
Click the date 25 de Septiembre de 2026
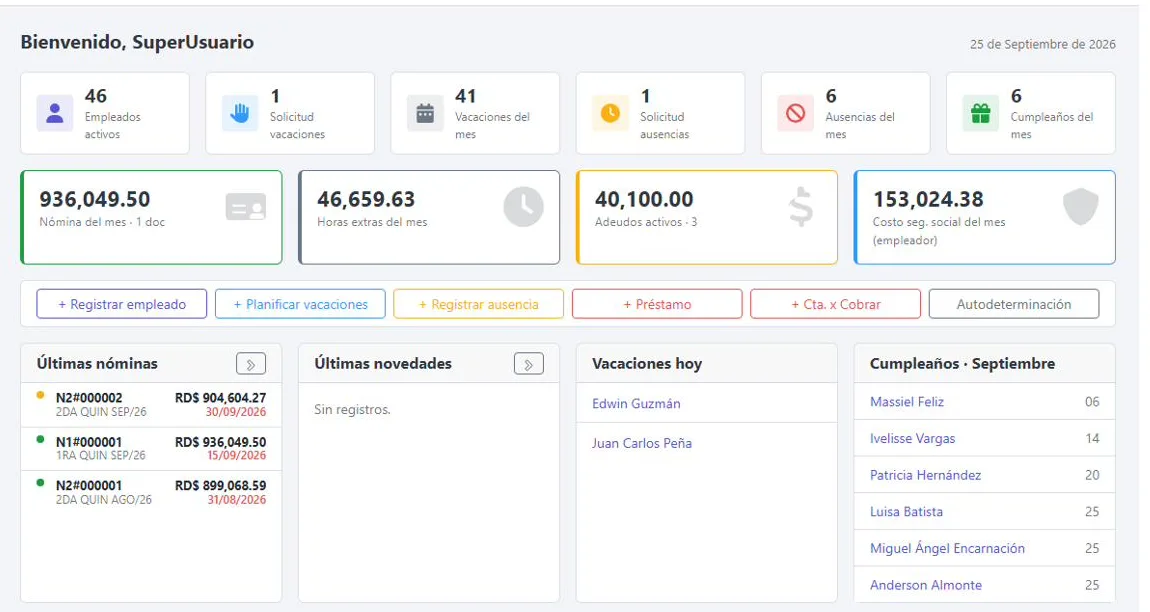pyautogui.click(x=1042, y=45)
